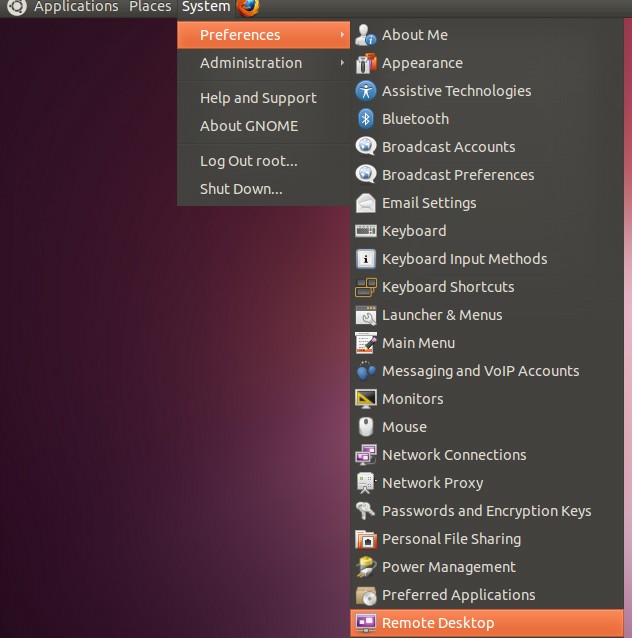Close the System menu in the panel

click(206, 7)
